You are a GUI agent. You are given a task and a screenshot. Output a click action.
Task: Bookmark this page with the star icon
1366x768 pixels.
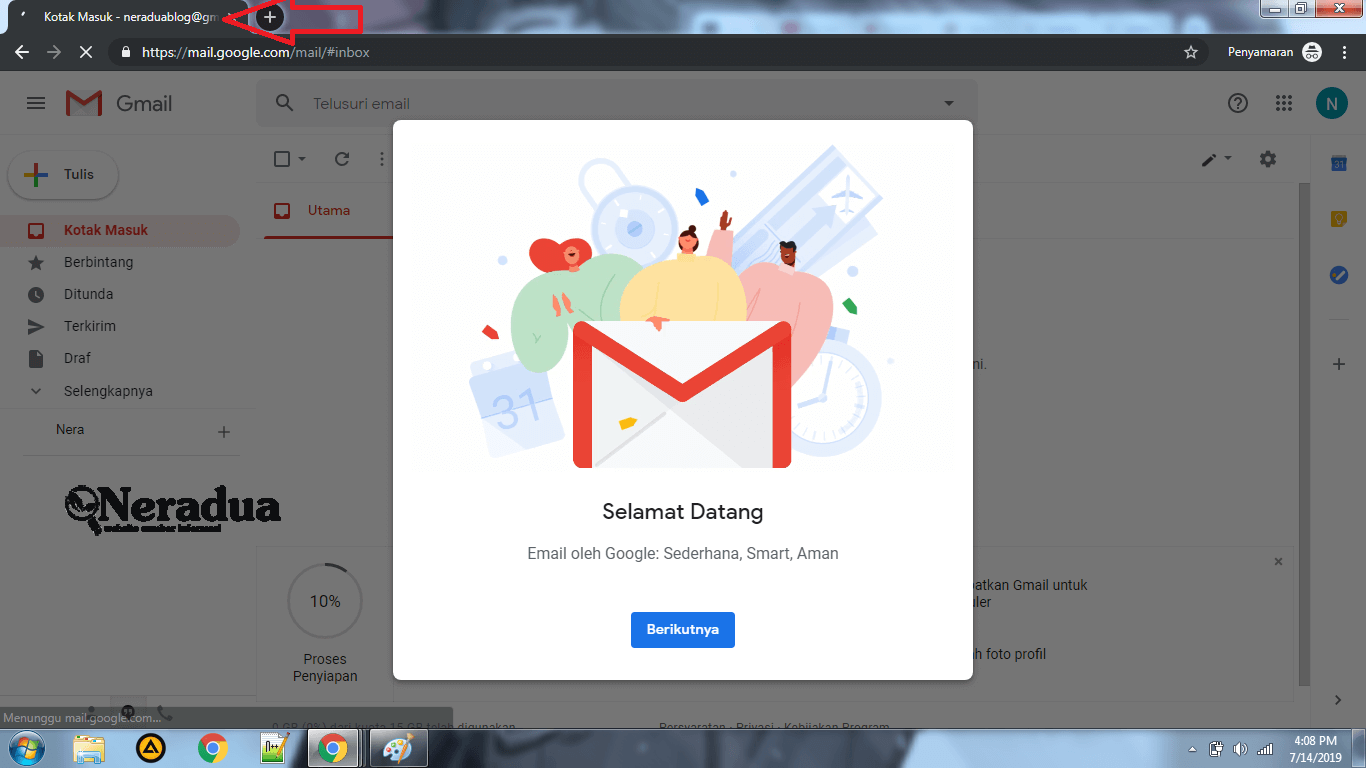coord(1190,52)
